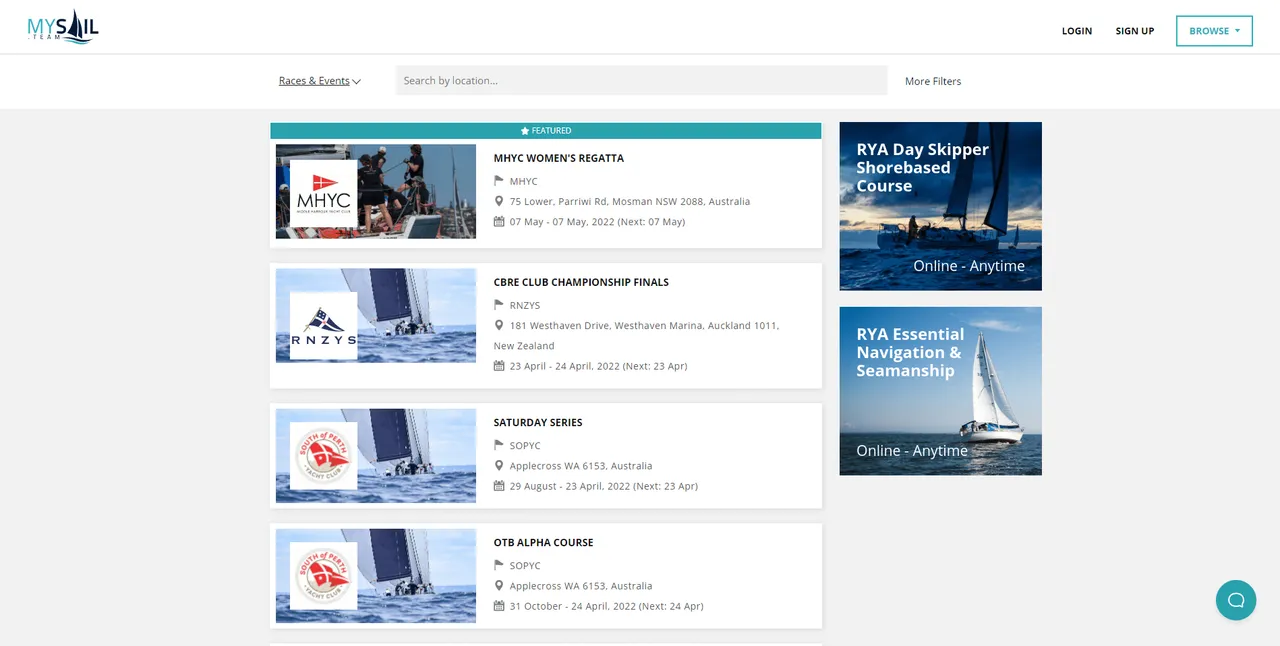Image resolution: width=1280 pixels, height=646 pixels.
Task: Click calendar icon beside 07 May dates
Action: point(499,221)
